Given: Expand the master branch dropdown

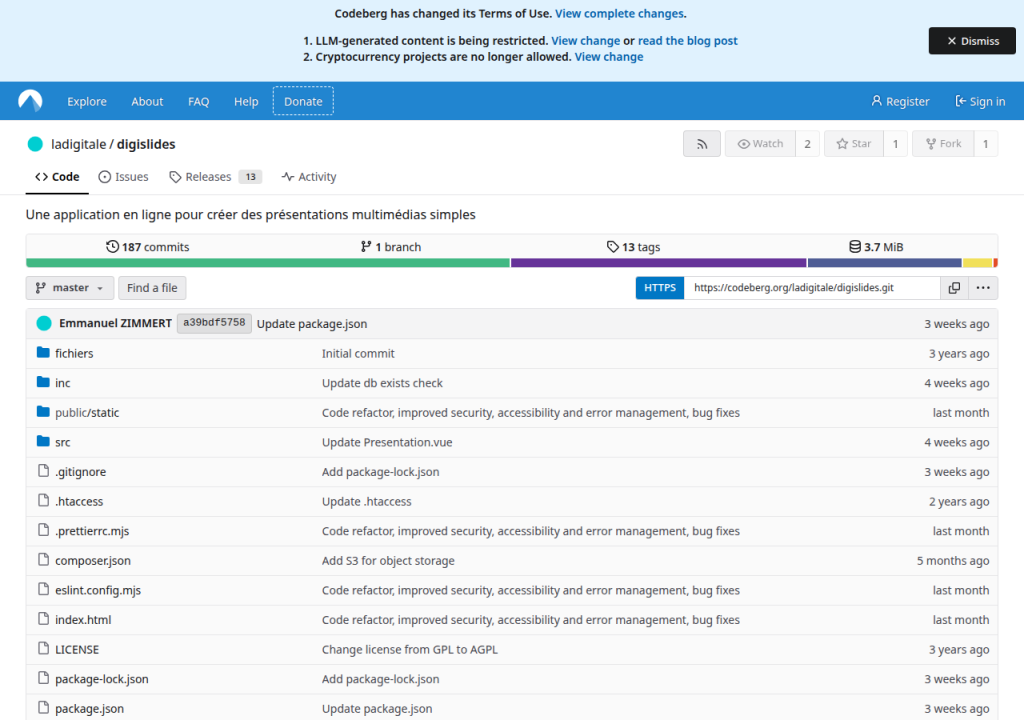Looking at the screenshot, I should click(70, 287).
